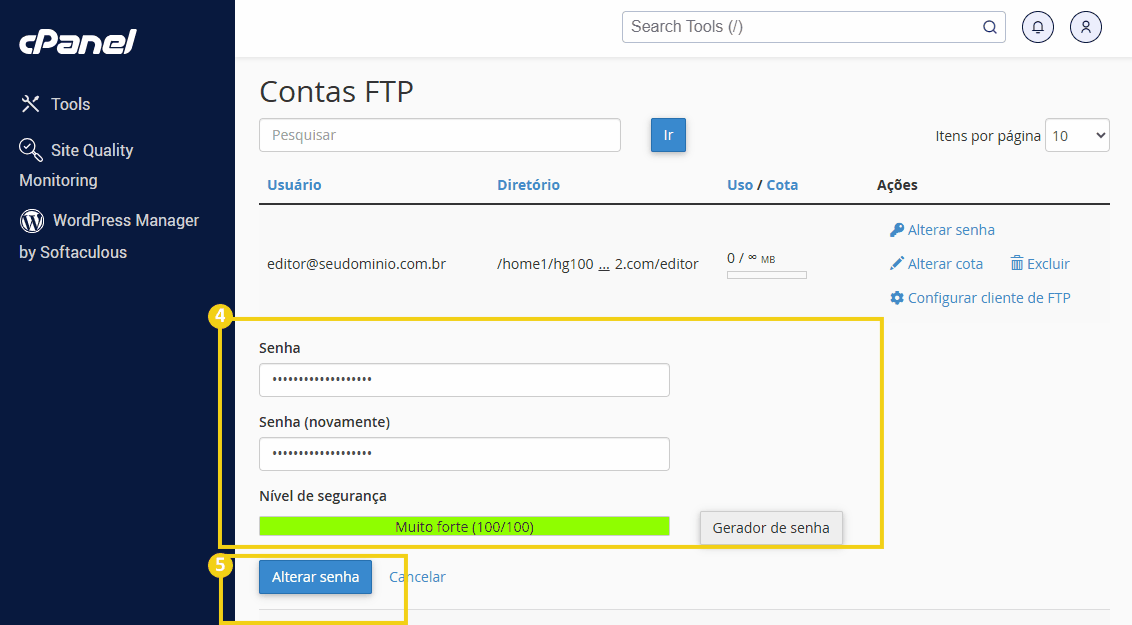Open notifications bell

point(1037,27)
